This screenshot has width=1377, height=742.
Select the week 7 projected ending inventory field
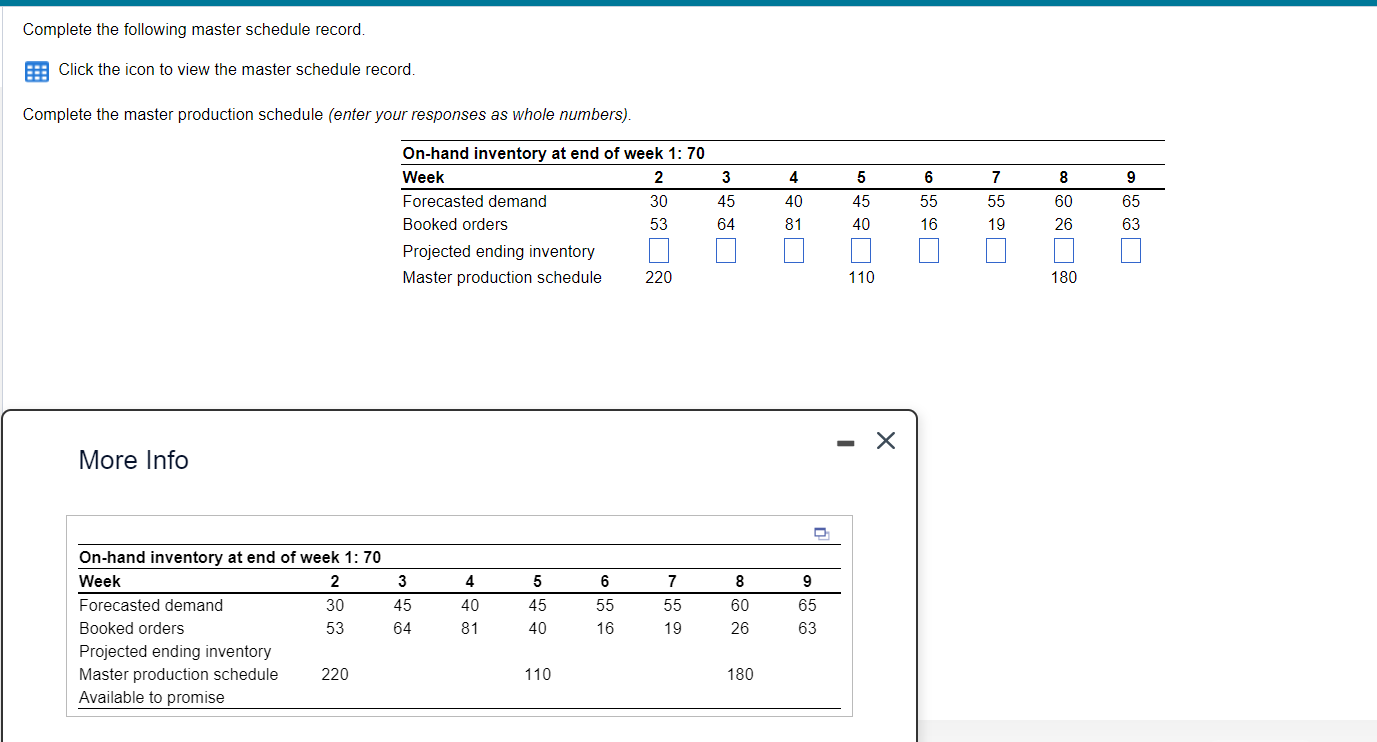(x=995, y=250)
